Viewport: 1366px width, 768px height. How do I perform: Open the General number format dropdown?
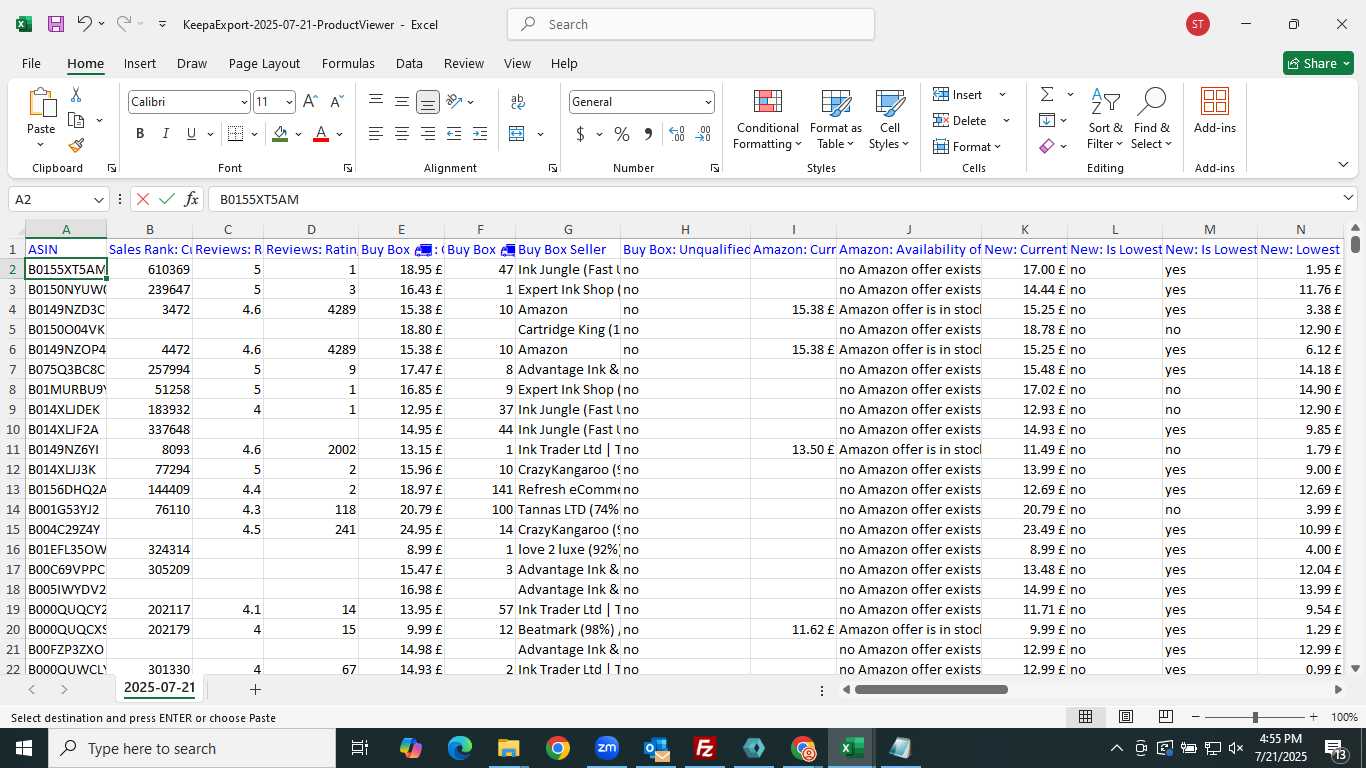tap(708, 102)
